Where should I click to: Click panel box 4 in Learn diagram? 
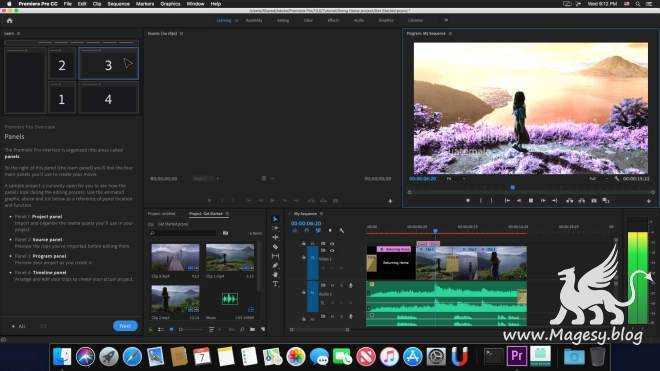[x=108, y=98]
